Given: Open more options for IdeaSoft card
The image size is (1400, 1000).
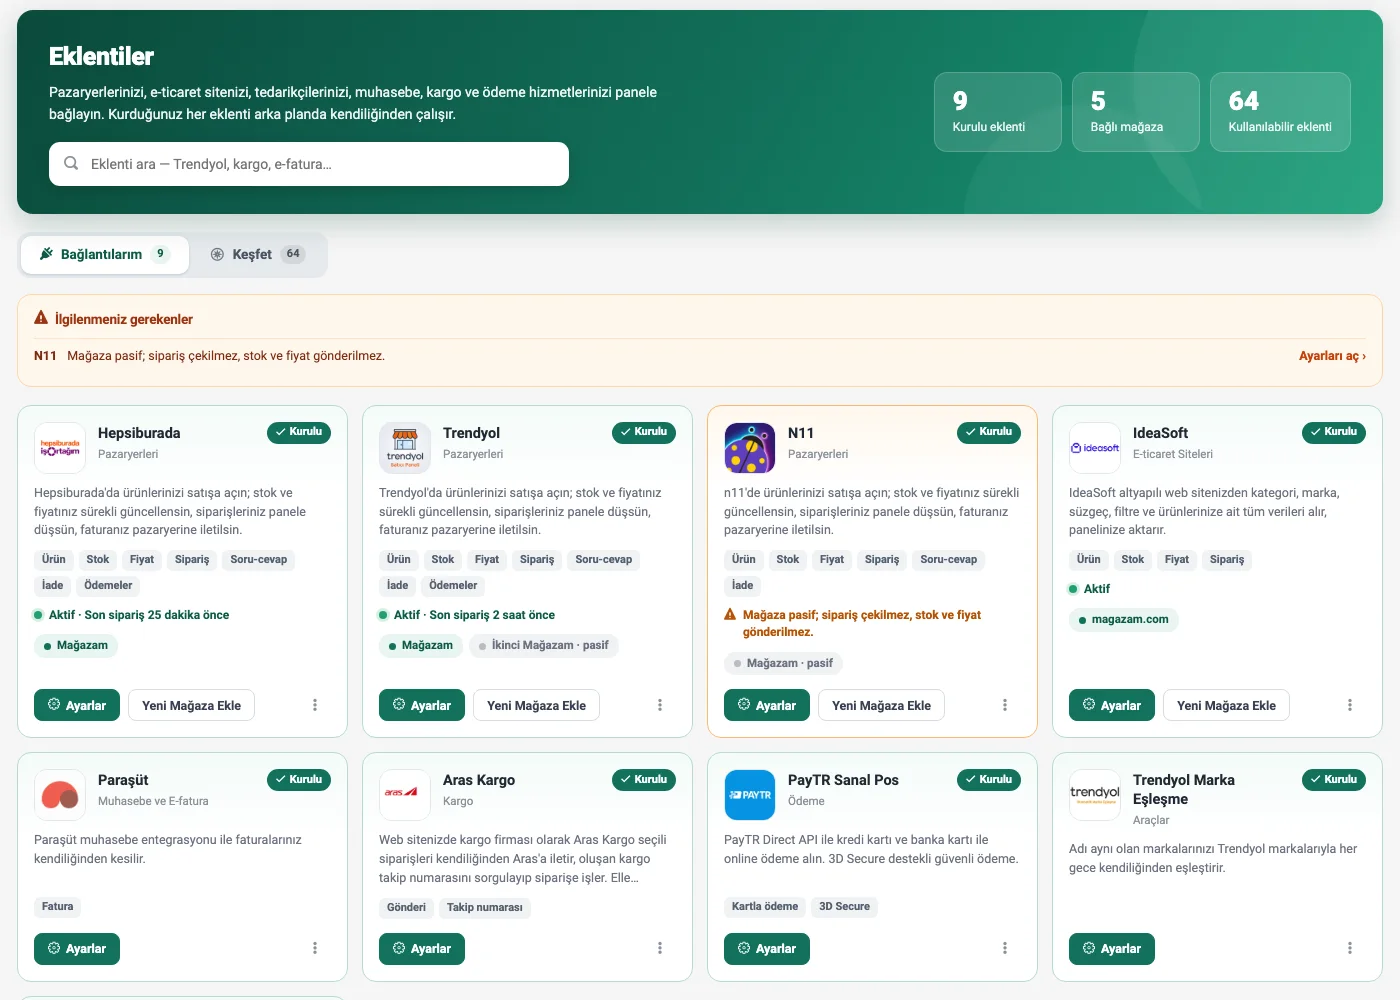Looking at the screenshot, I should coord(1350,705).
